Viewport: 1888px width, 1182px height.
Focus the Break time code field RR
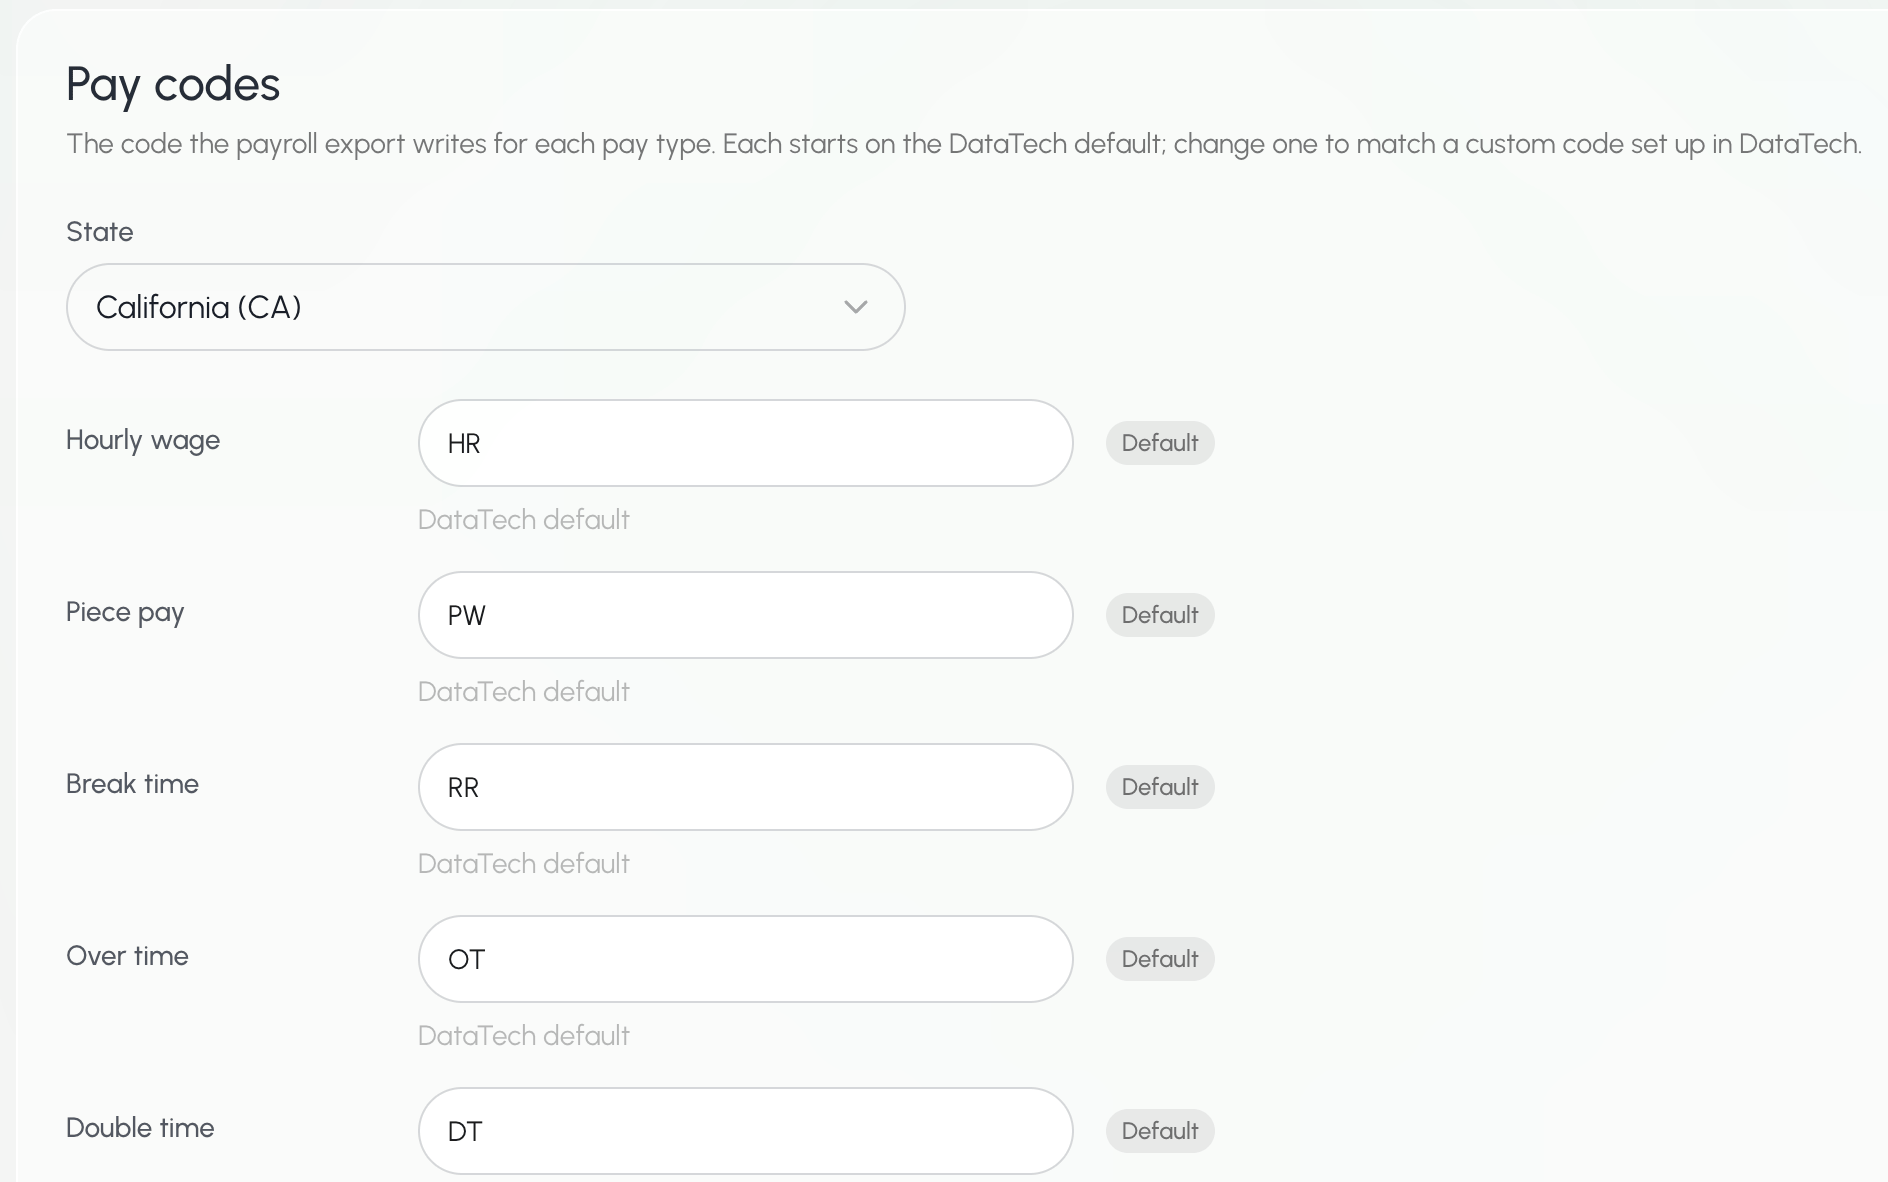coord(745,787)
